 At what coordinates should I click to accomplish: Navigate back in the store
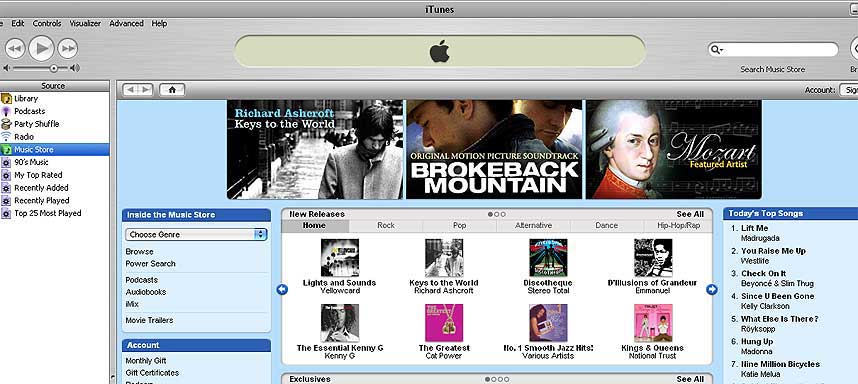130,90
